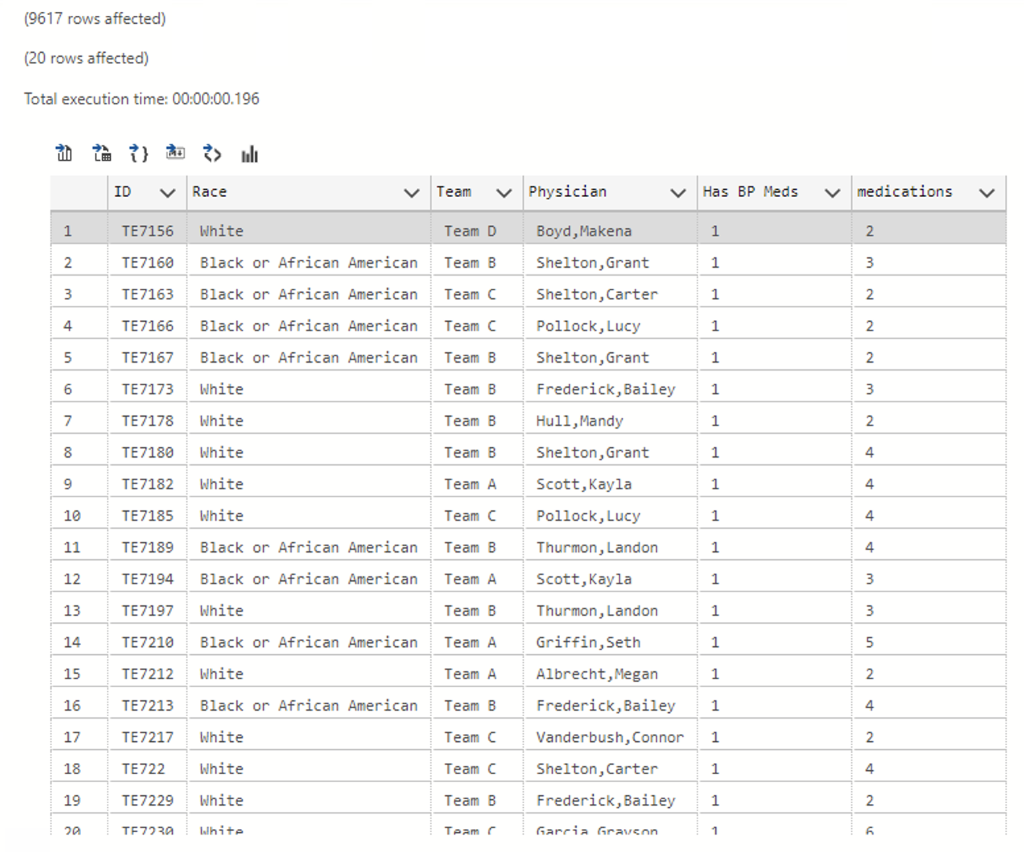Open the medications column filter dropdown
Viewport: 1024px width, 852px height.
click(987, 193)
